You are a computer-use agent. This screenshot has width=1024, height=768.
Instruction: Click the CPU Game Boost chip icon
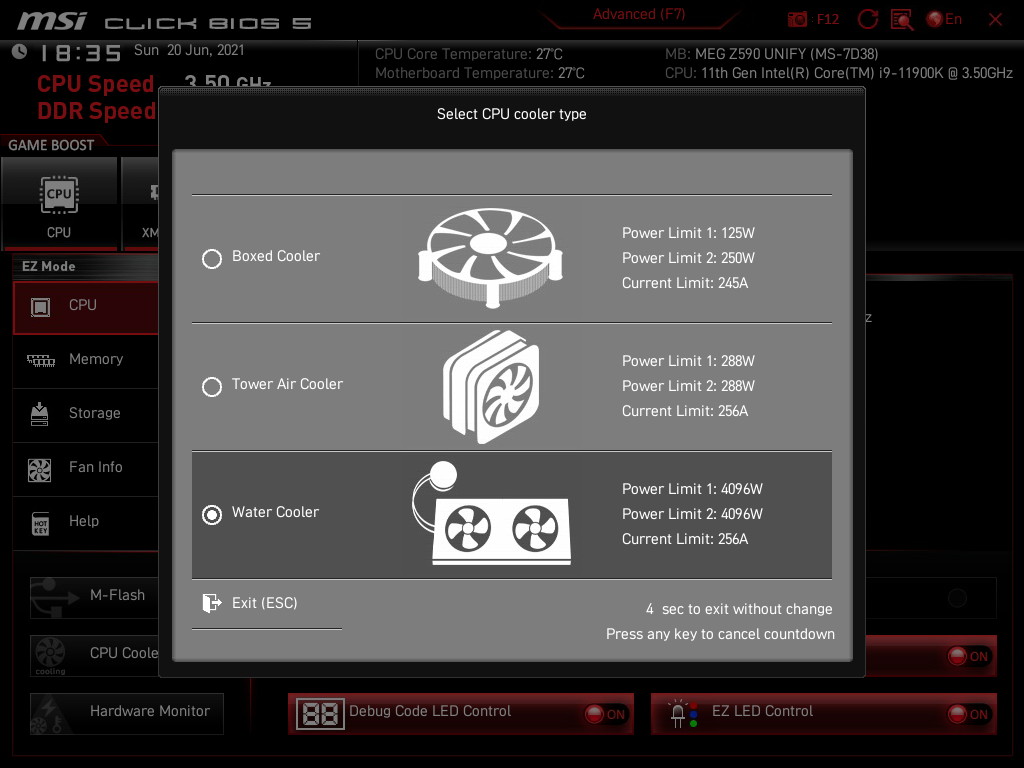(59, 195)
